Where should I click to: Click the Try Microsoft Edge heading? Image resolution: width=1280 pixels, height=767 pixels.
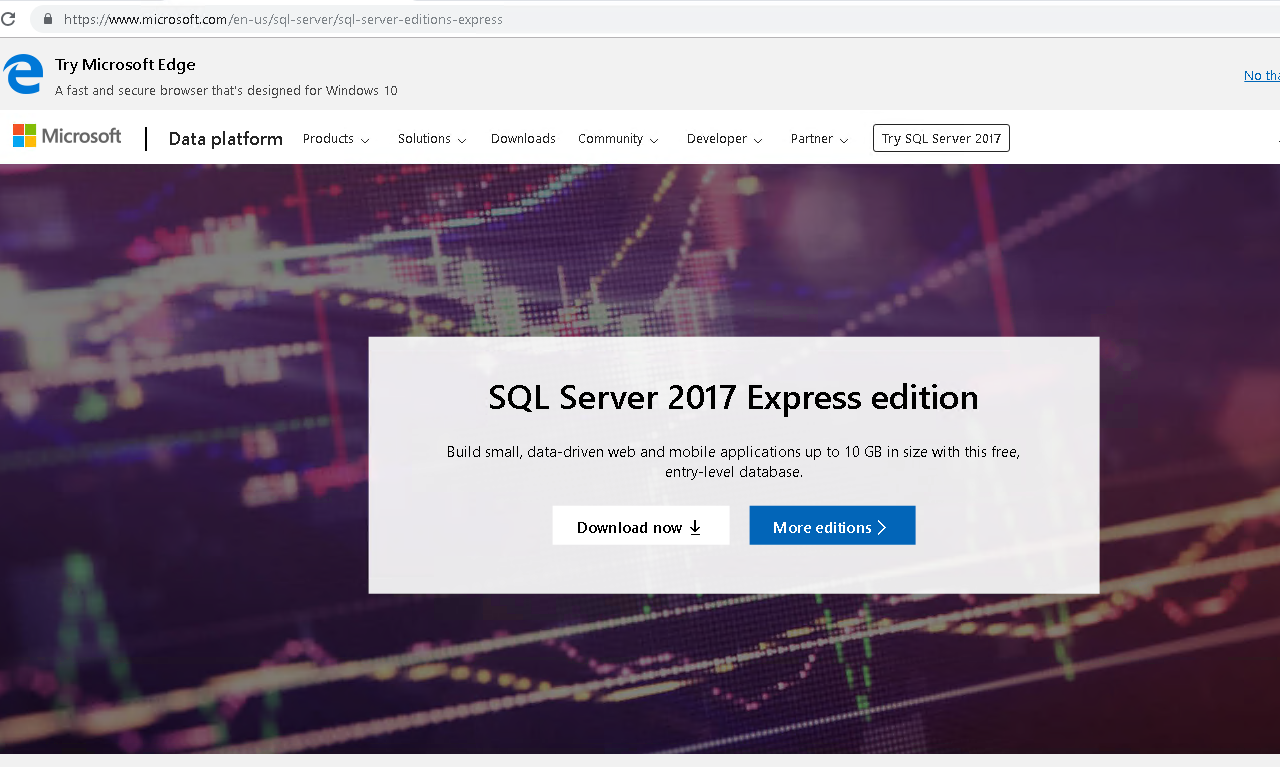point(125,64)
